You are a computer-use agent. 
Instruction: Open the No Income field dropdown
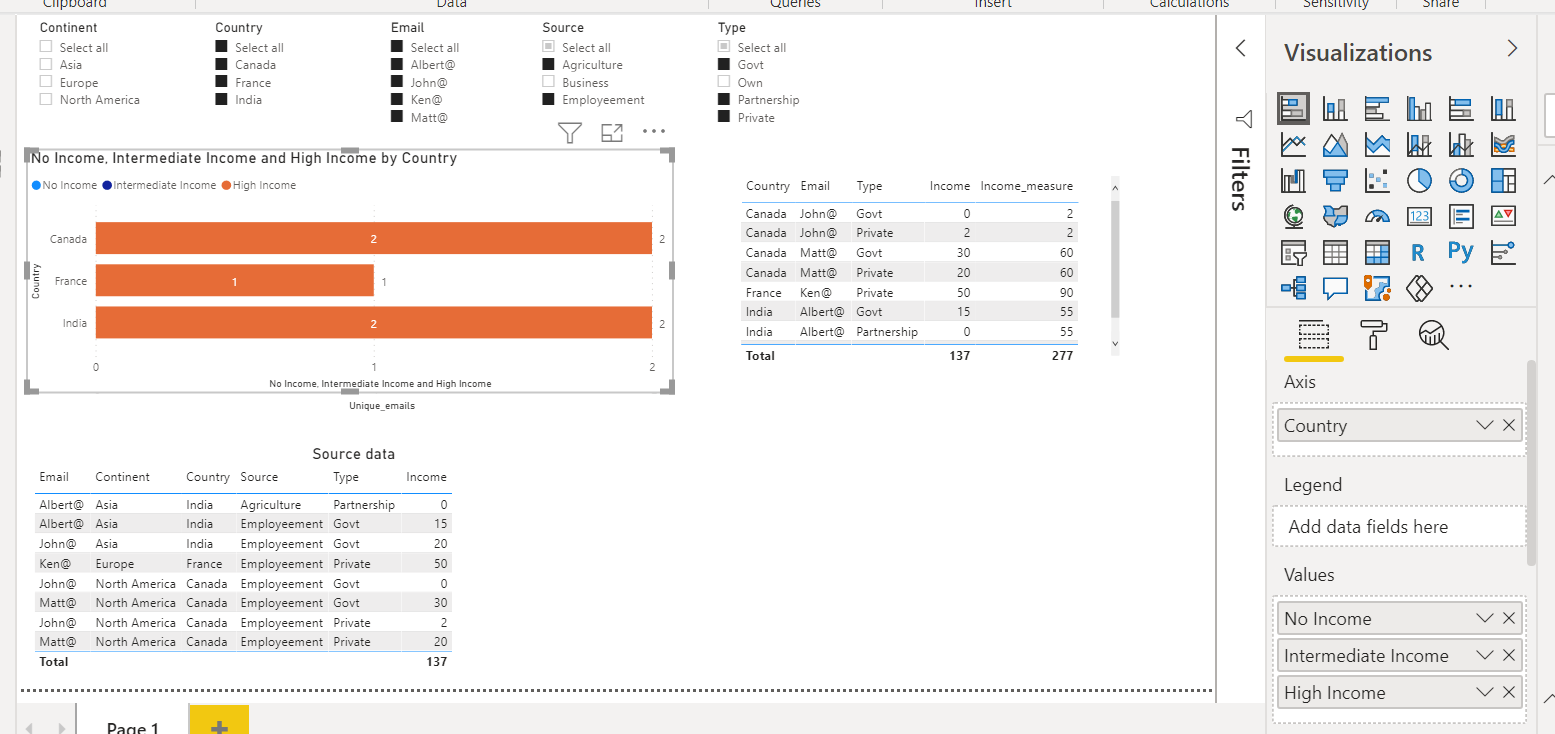[1485, 619]
